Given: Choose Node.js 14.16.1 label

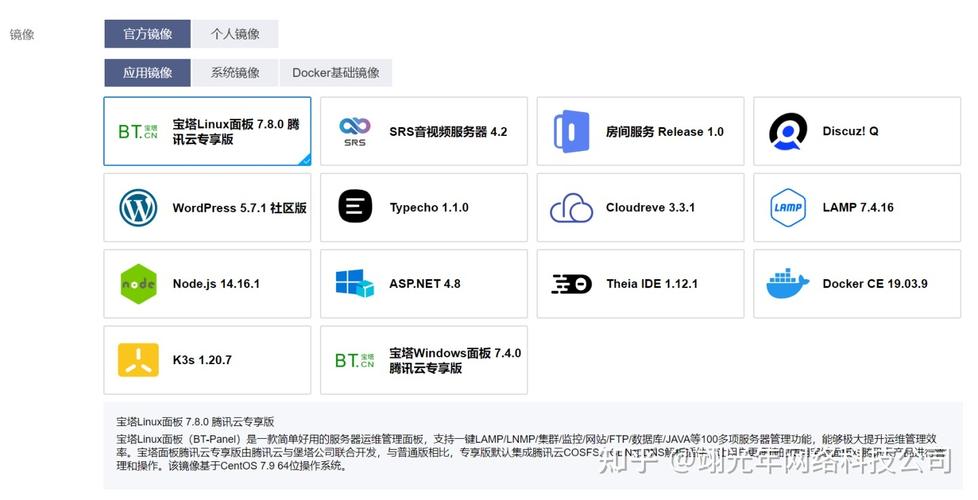Looking at the screenshot, I should [216, 284].
